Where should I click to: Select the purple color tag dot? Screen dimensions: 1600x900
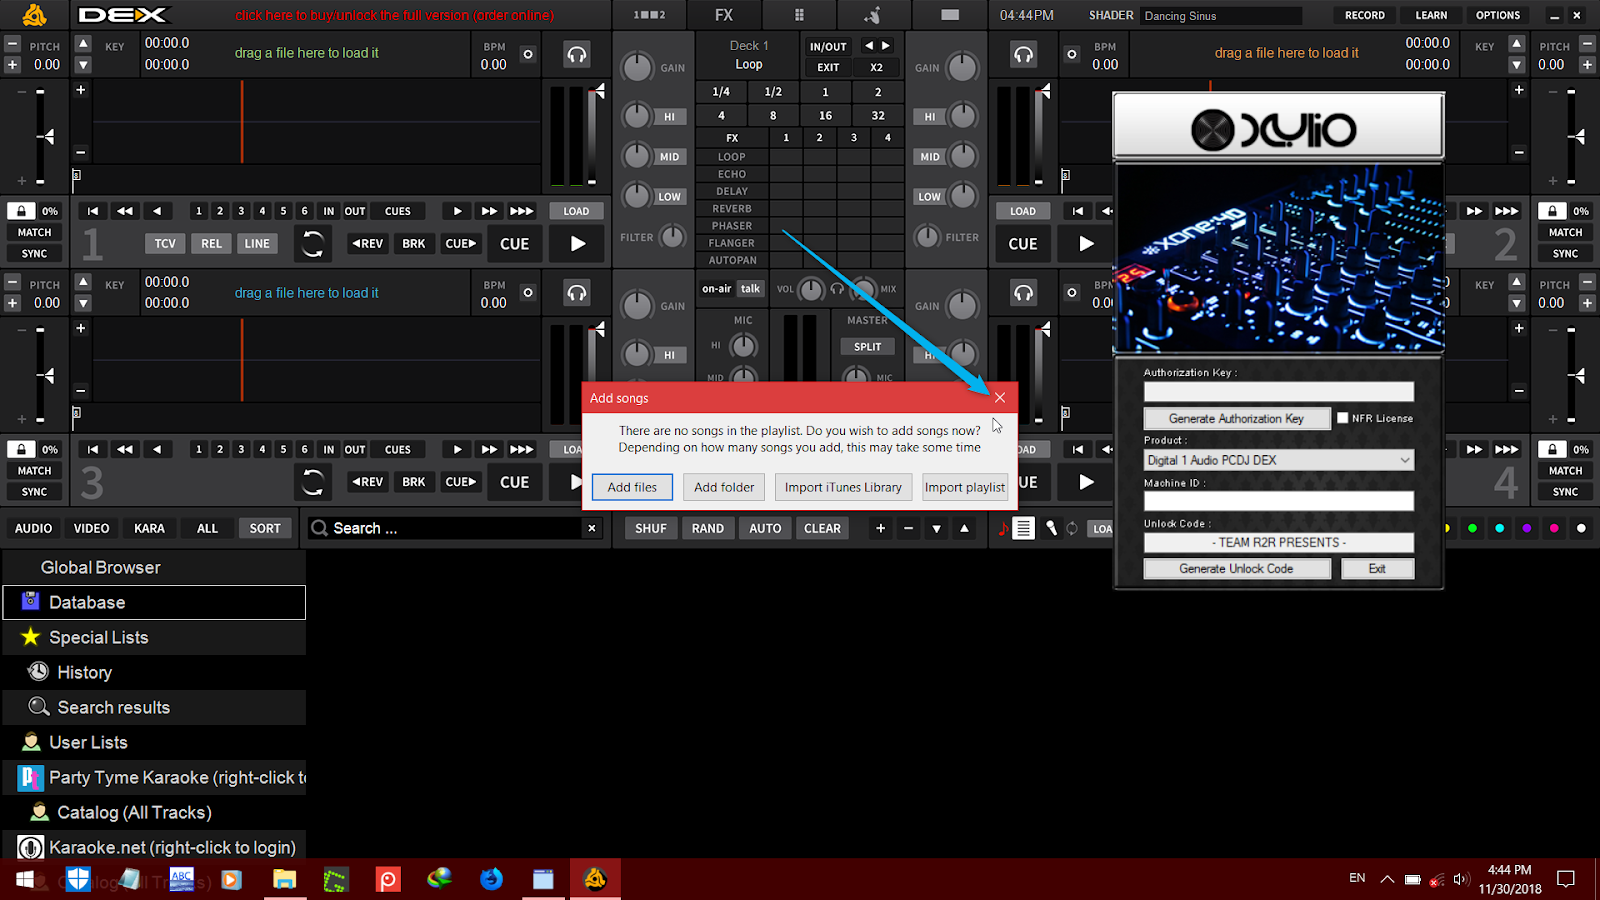[x=1527, y=528]
